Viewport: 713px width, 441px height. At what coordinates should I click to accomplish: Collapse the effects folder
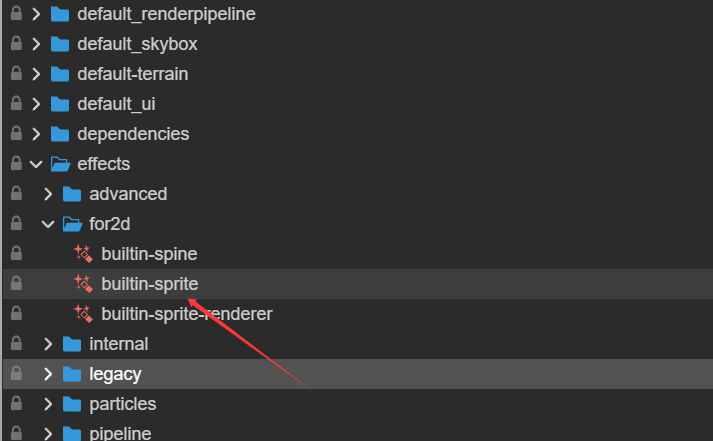[x=36, y=164]
